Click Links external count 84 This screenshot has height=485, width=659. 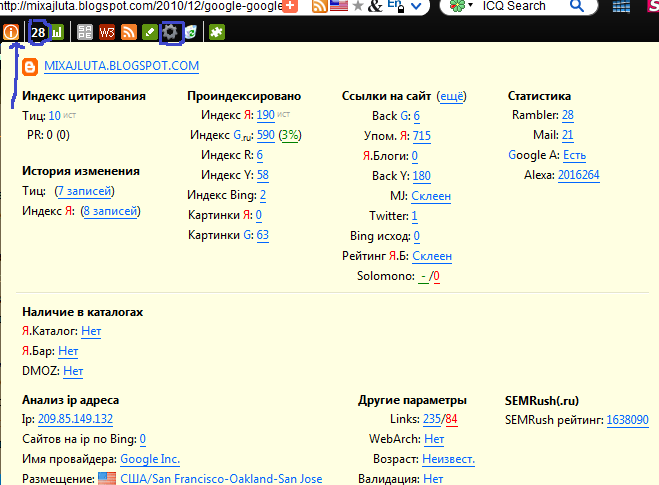tap(451, 419)
